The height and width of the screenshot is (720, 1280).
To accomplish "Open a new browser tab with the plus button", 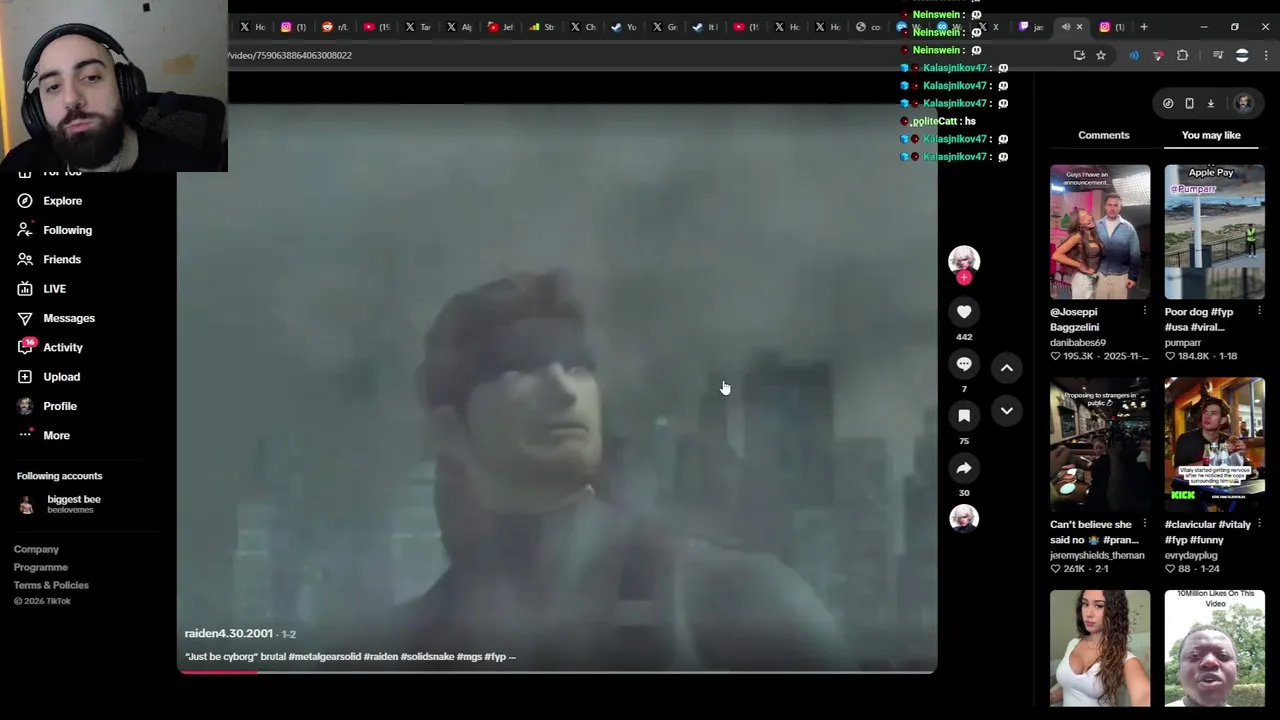I will (x=1145, y=27).
